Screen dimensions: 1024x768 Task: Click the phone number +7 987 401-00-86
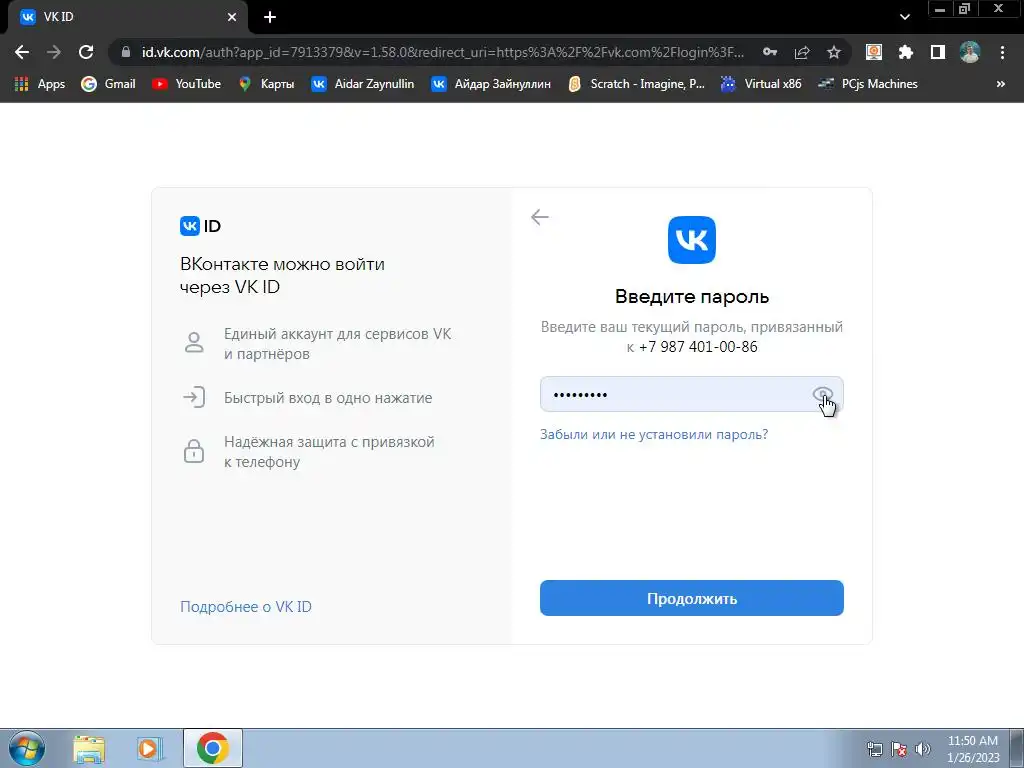pyautogui.click(x=698, y=347)
